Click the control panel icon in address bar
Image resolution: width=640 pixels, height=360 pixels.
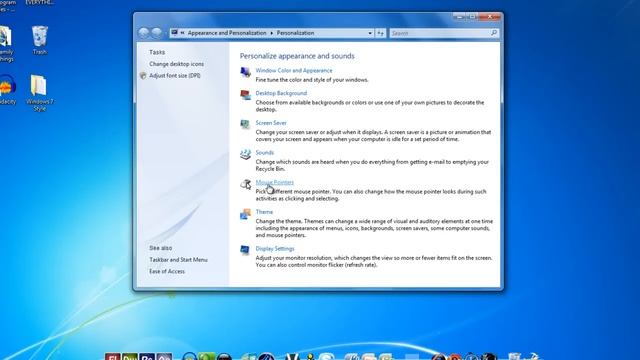(175, 33)
